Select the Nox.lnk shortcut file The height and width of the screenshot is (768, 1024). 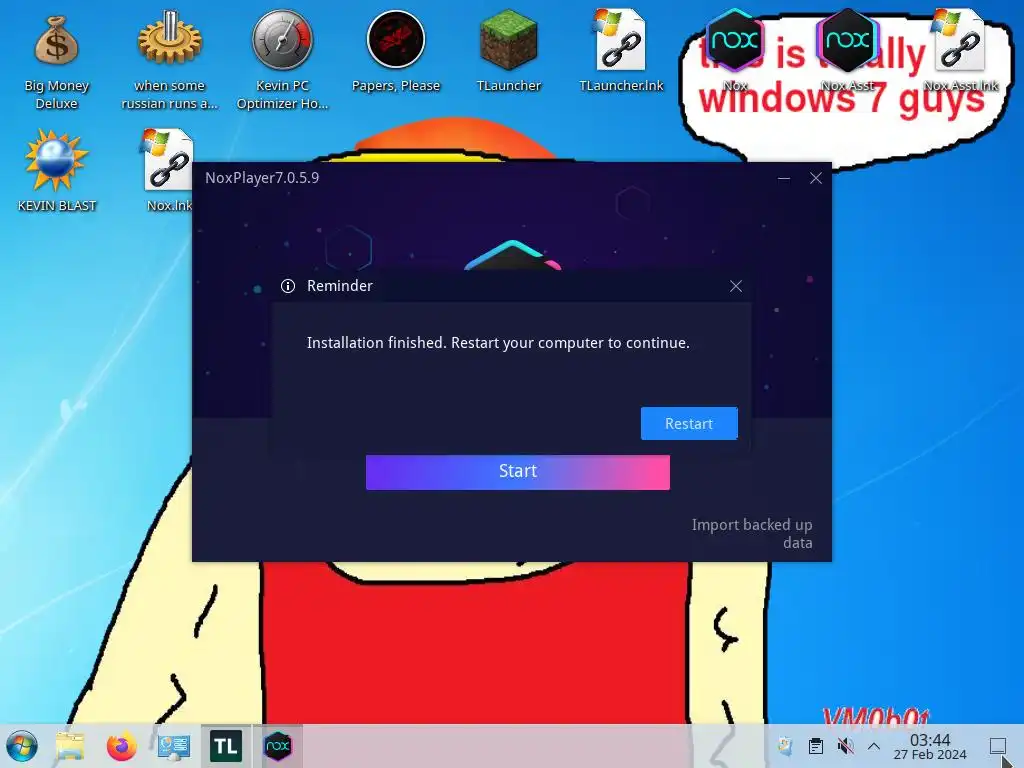(x=169, y=171)
